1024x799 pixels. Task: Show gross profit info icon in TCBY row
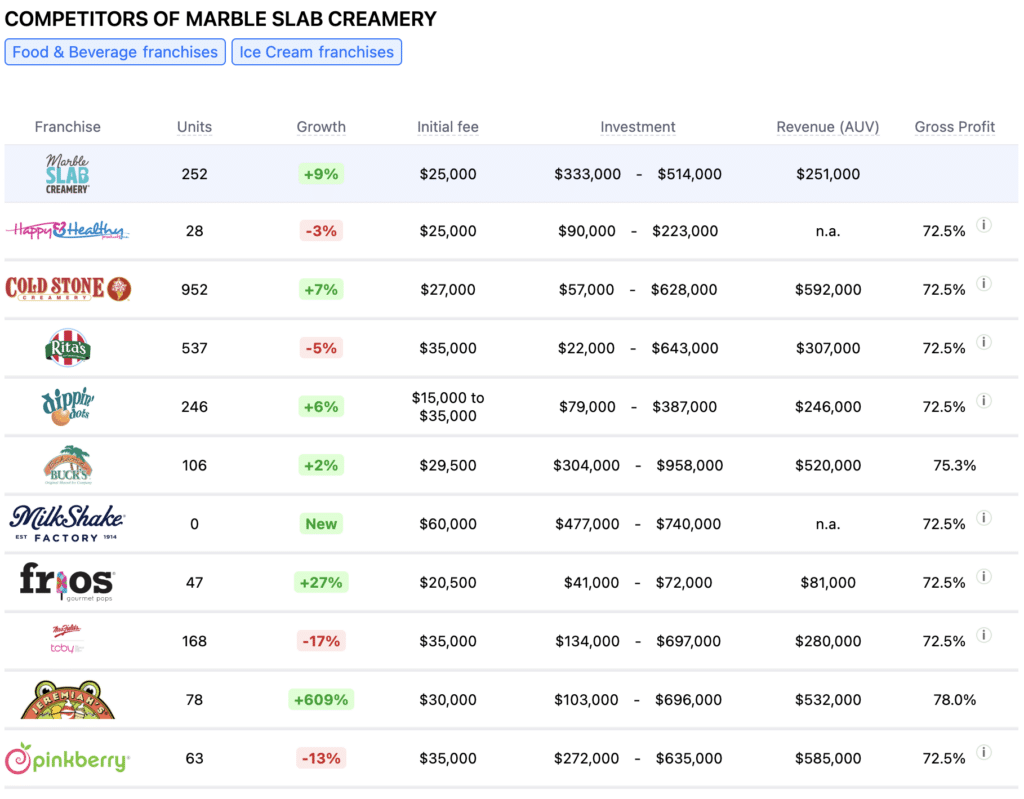(984, 635)
